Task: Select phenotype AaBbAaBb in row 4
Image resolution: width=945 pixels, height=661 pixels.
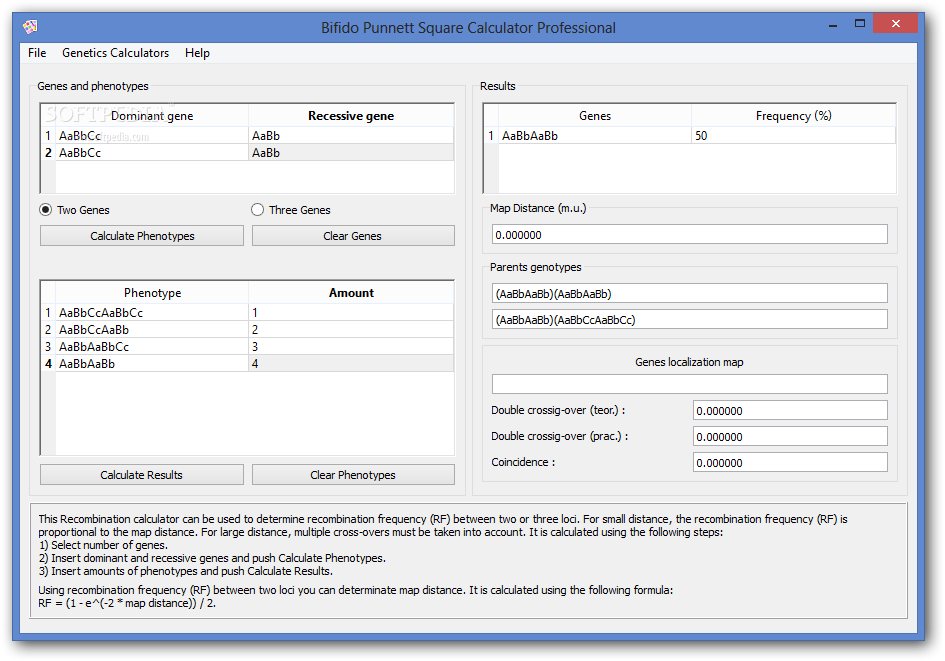Action: (152, 363)
